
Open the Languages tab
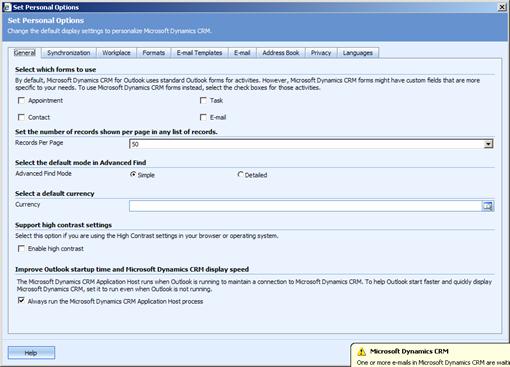[358, 53]
